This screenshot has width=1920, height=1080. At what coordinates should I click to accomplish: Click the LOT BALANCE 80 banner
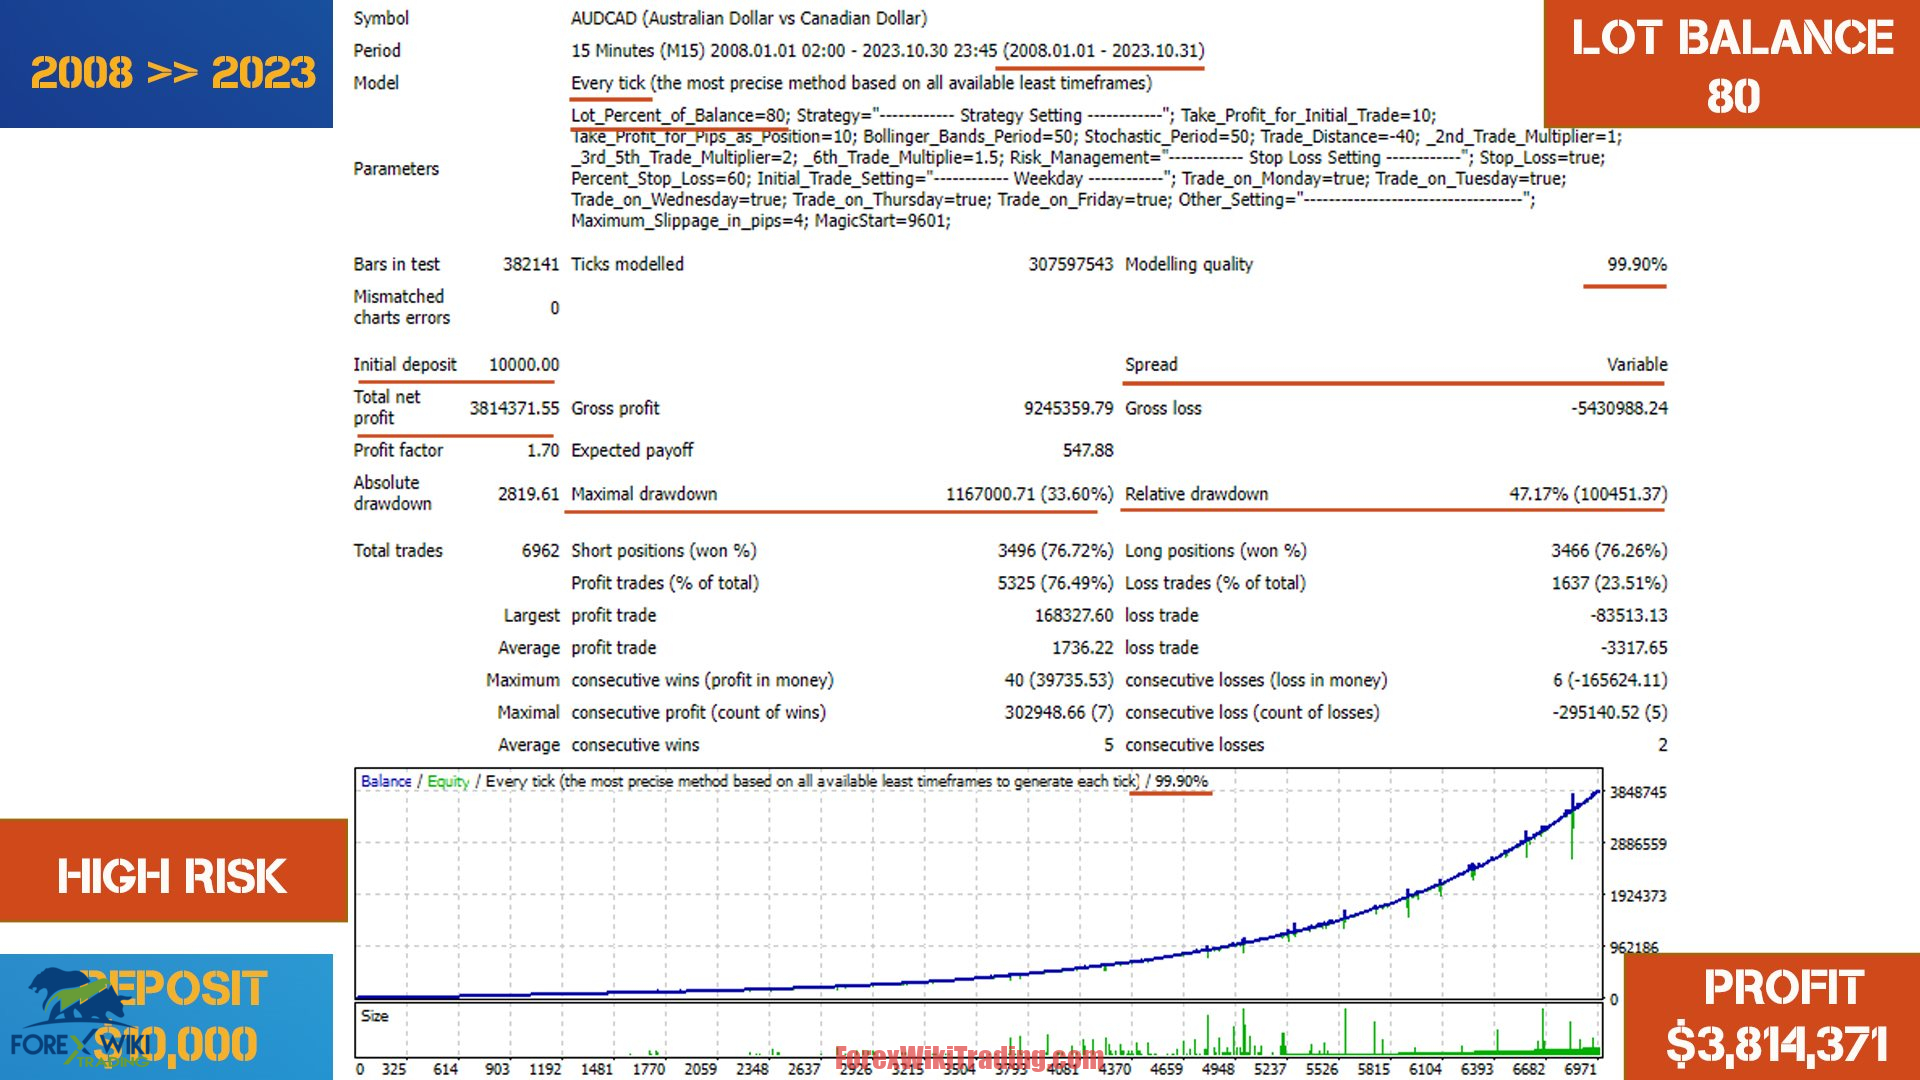click(x=1732, y=66)
